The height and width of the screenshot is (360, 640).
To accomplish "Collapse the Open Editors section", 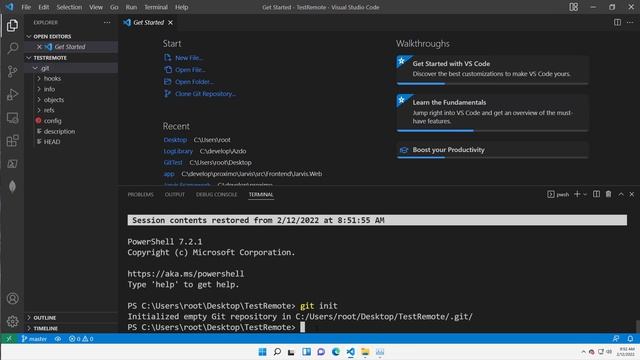I will pos(71,36).
